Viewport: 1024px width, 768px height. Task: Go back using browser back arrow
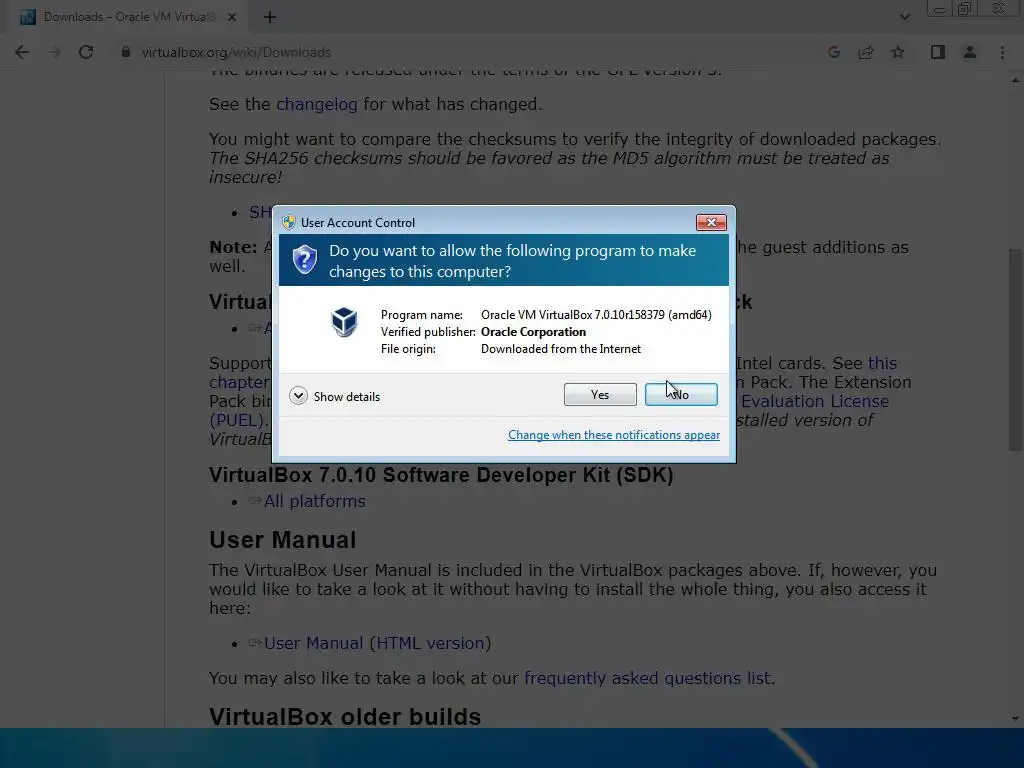[22, 52]
